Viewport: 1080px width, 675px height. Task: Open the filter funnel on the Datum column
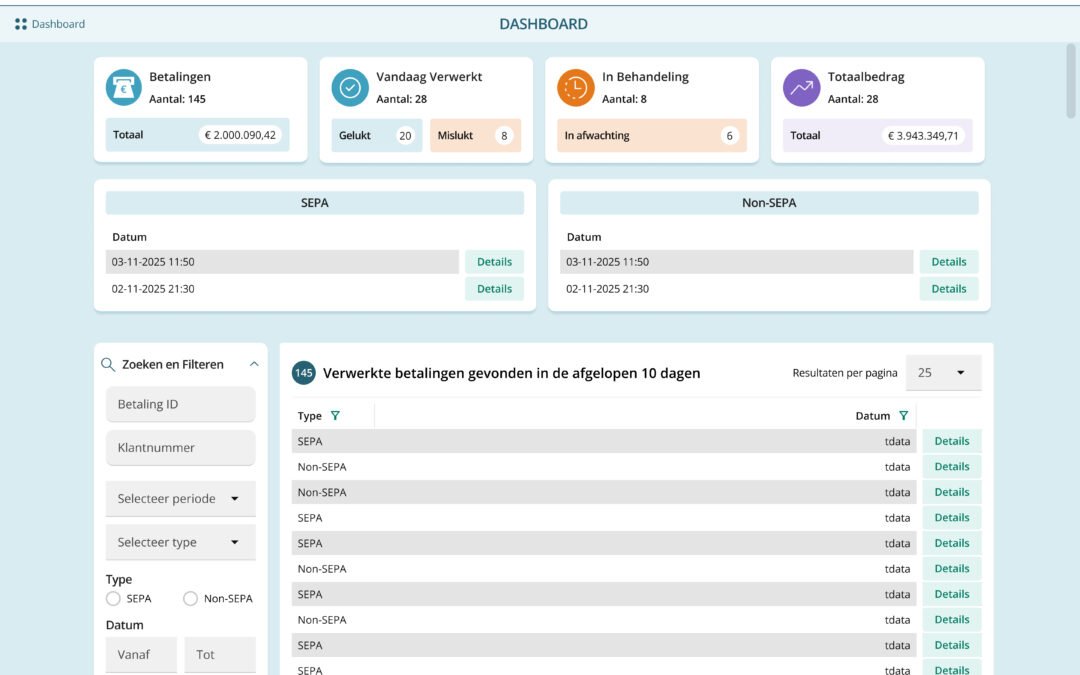pos(904,414)
